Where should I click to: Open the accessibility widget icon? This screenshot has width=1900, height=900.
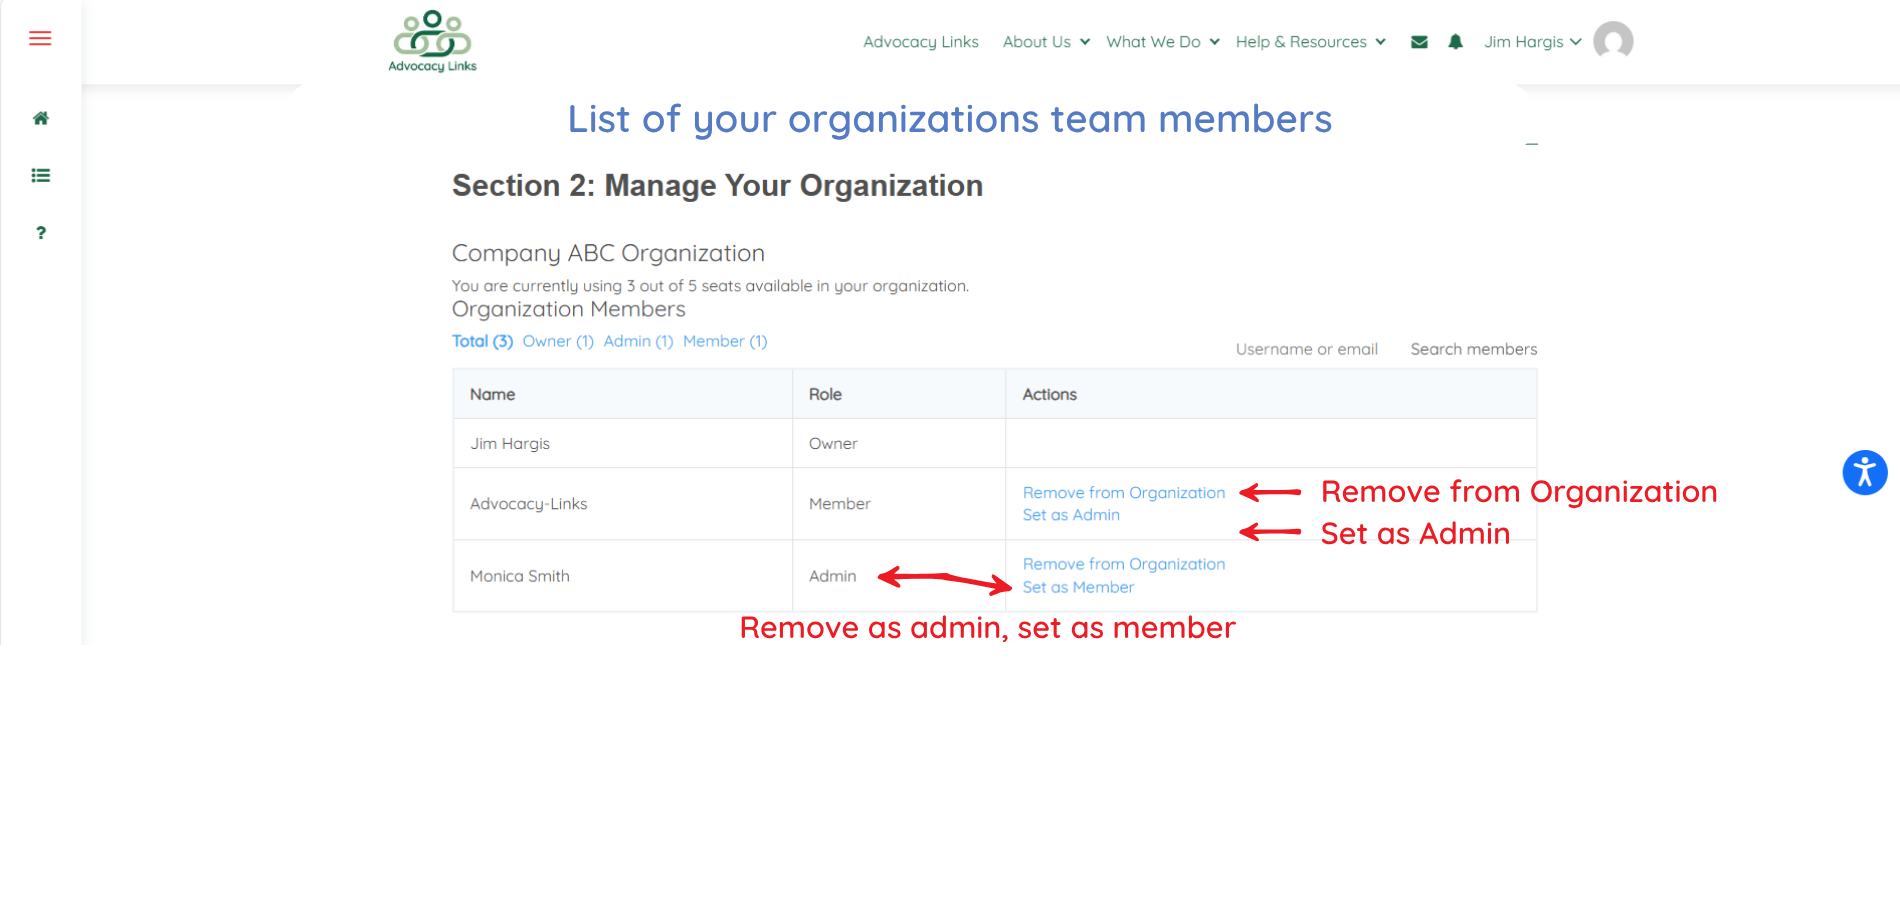click(x=1864, y=473)
